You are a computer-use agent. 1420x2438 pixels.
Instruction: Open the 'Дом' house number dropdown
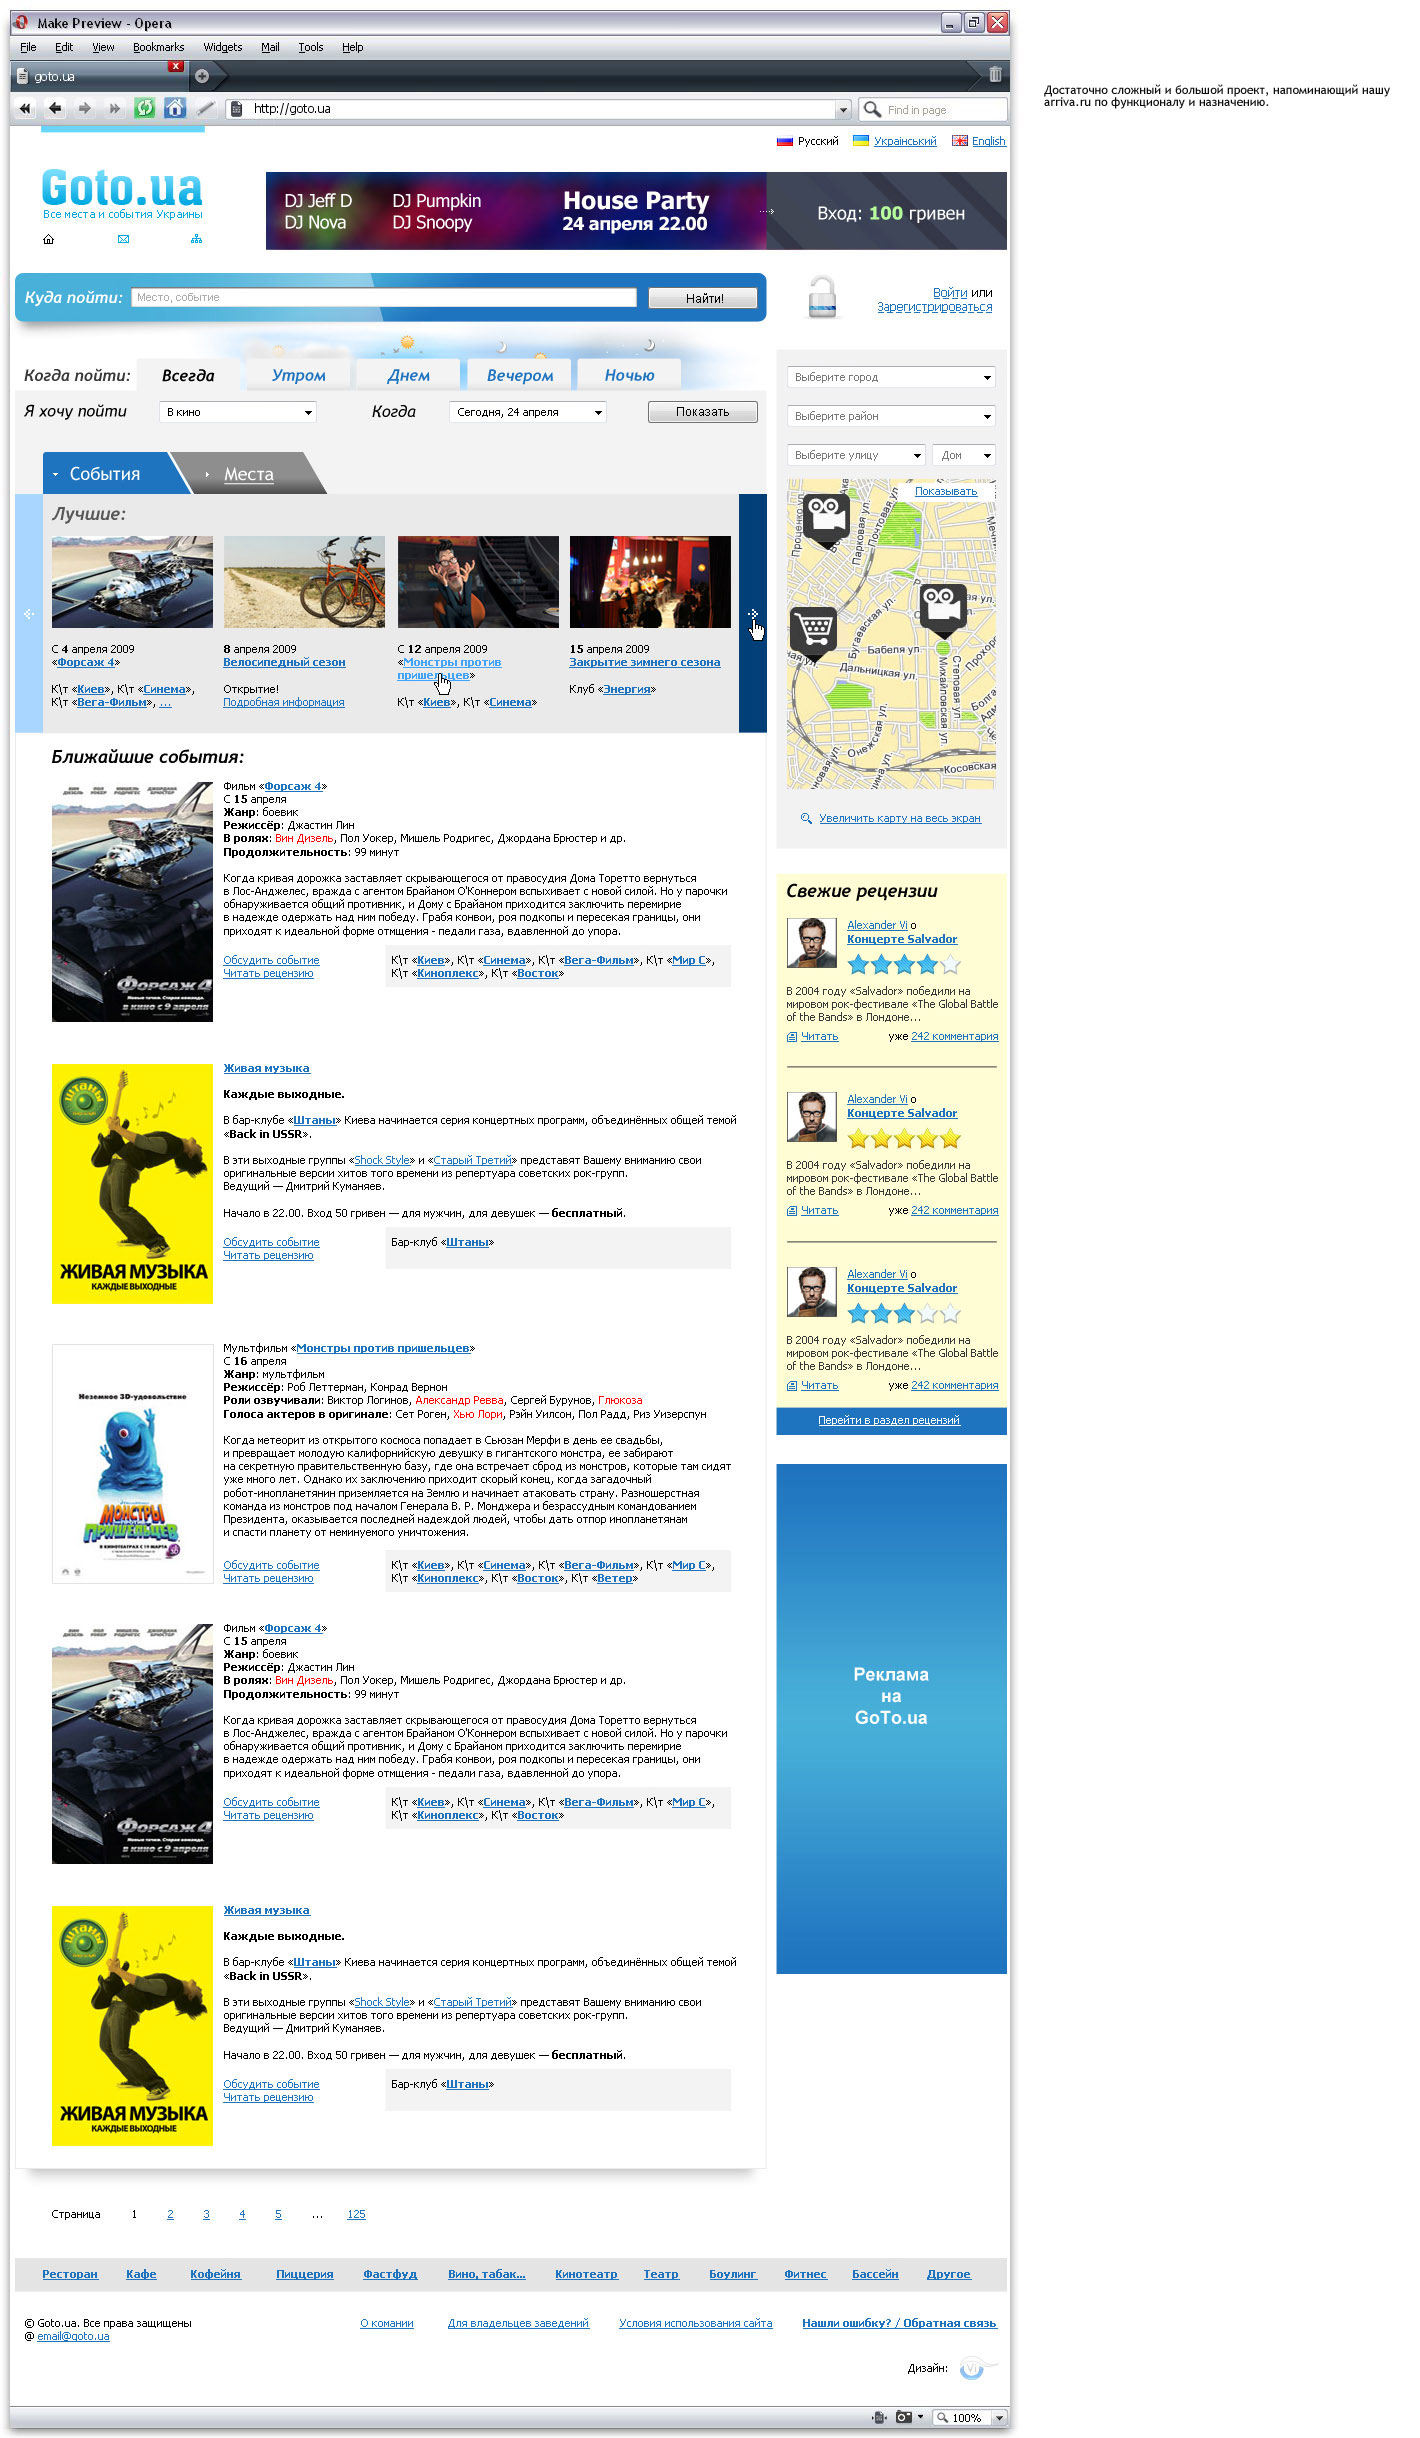(964, 455)
